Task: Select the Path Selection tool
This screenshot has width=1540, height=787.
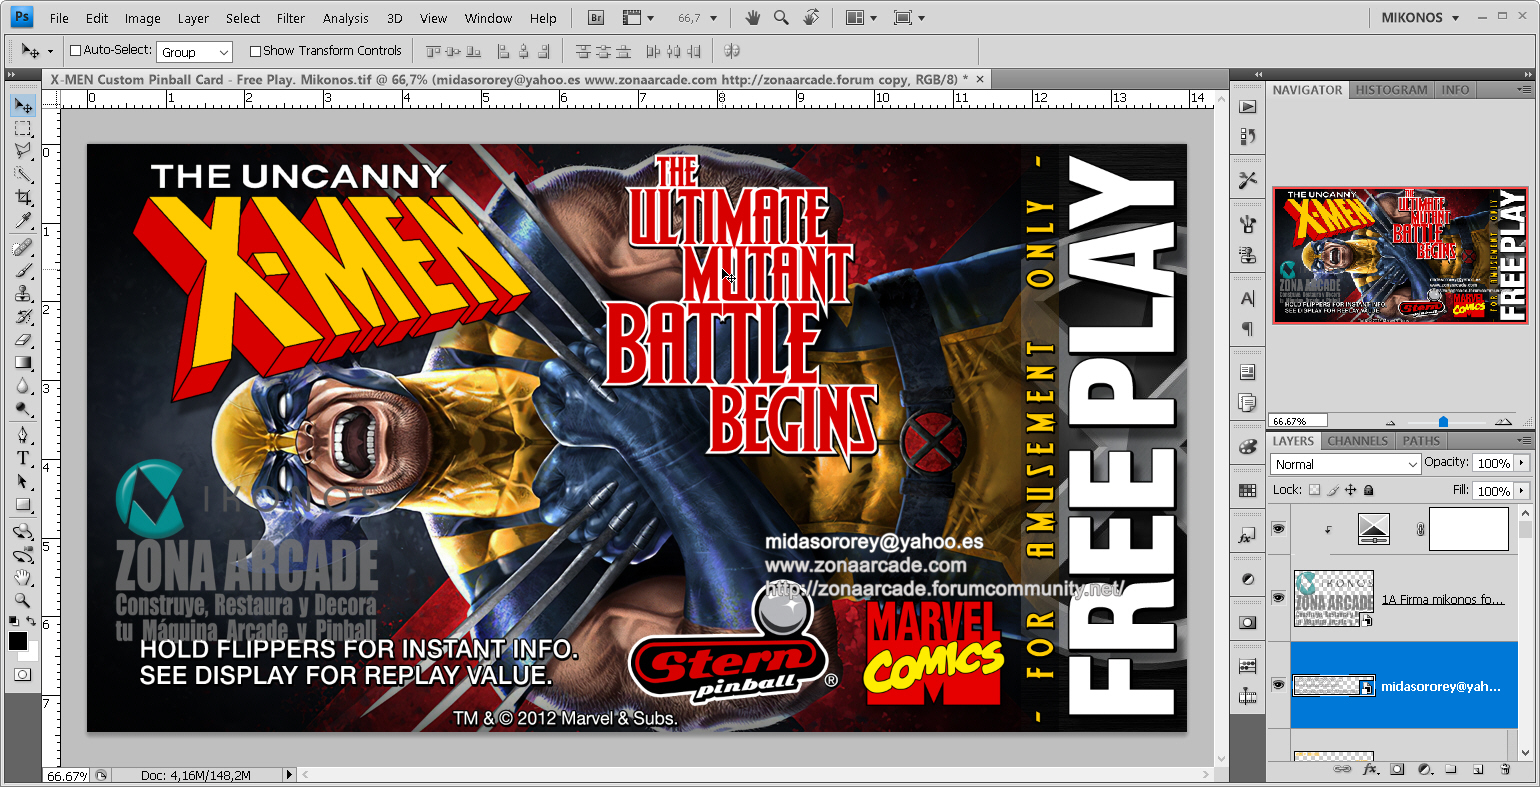Action: click(23, 481)
